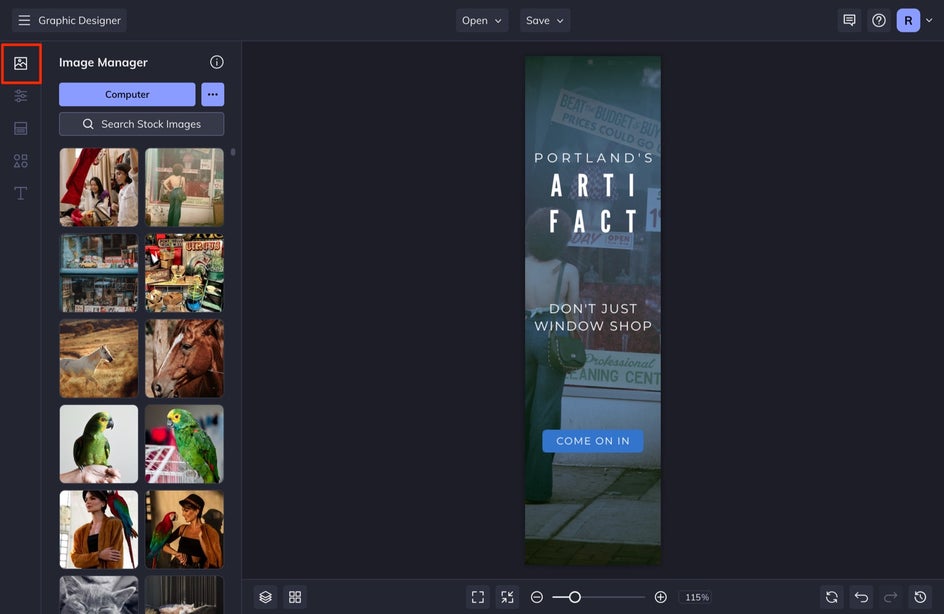
Task: Click the undo arrow icon
Action: click(x=861, y=597)
